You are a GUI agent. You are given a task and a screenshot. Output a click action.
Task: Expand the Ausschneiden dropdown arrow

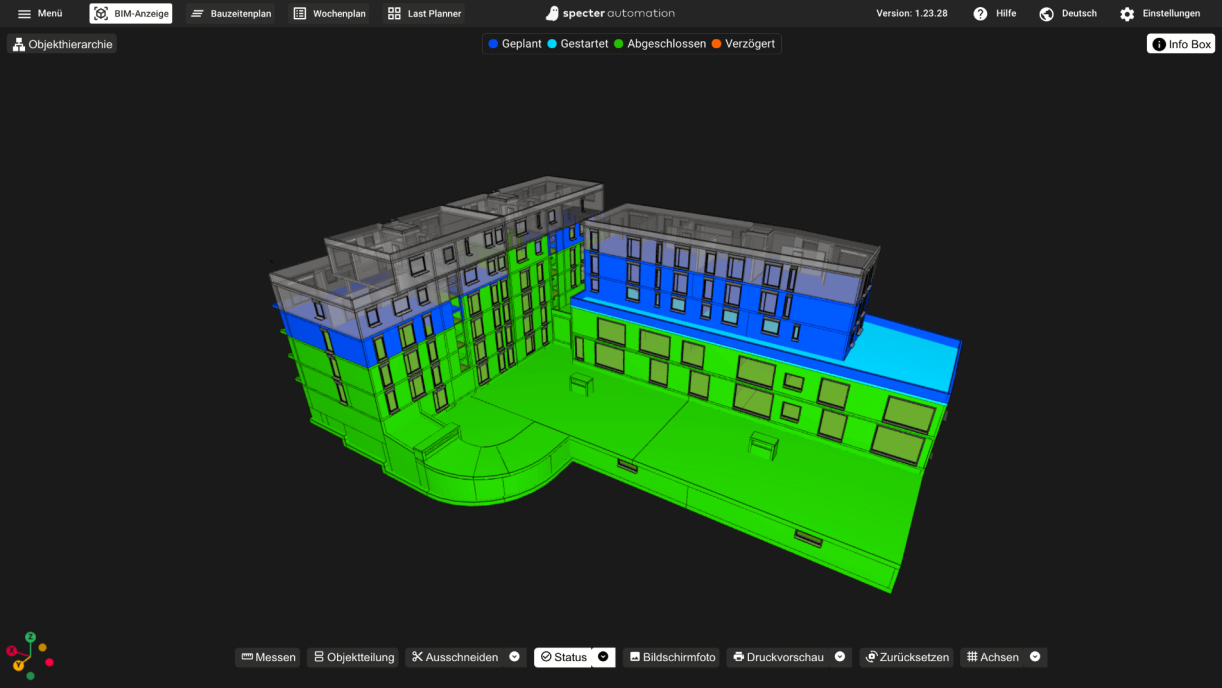tap(515, 657)
